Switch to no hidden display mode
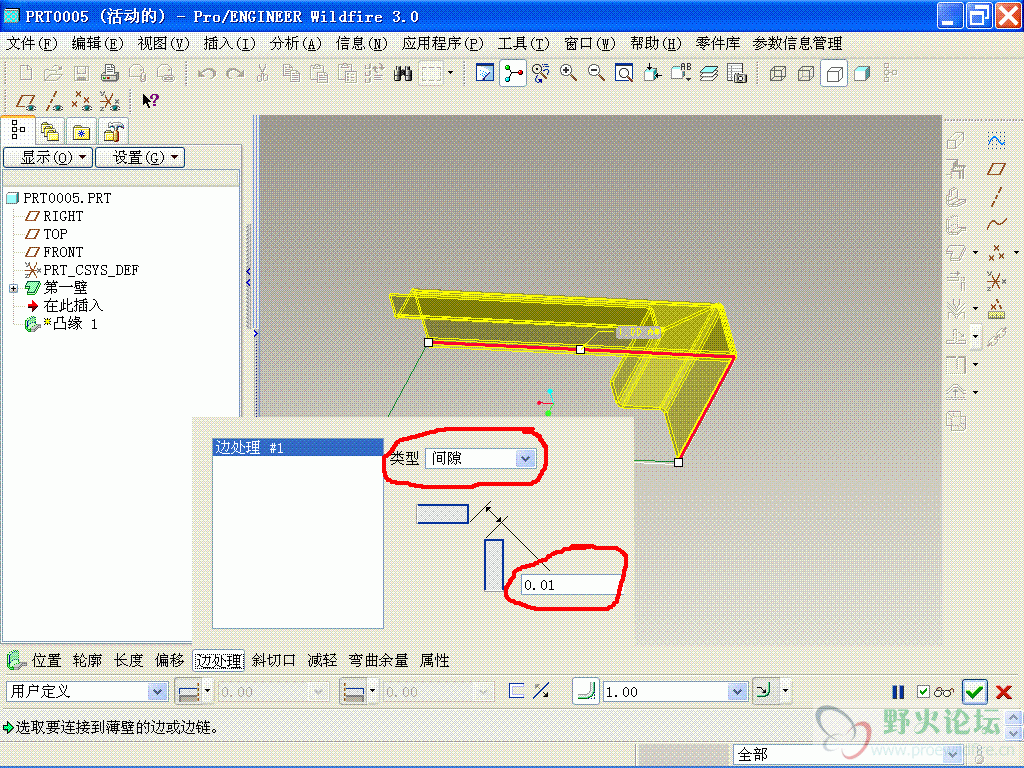The image size is (1024, 768). click(x=834, y=73)
